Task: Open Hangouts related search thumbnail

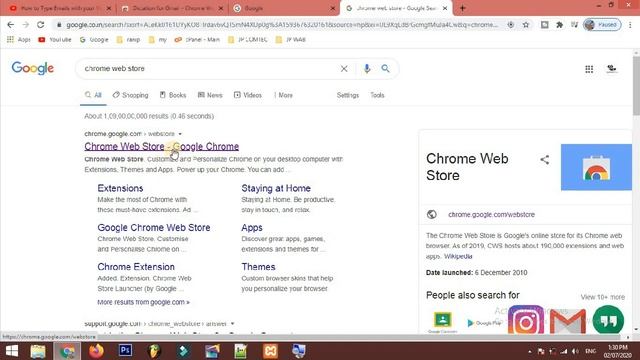Action: coord(608,320)
